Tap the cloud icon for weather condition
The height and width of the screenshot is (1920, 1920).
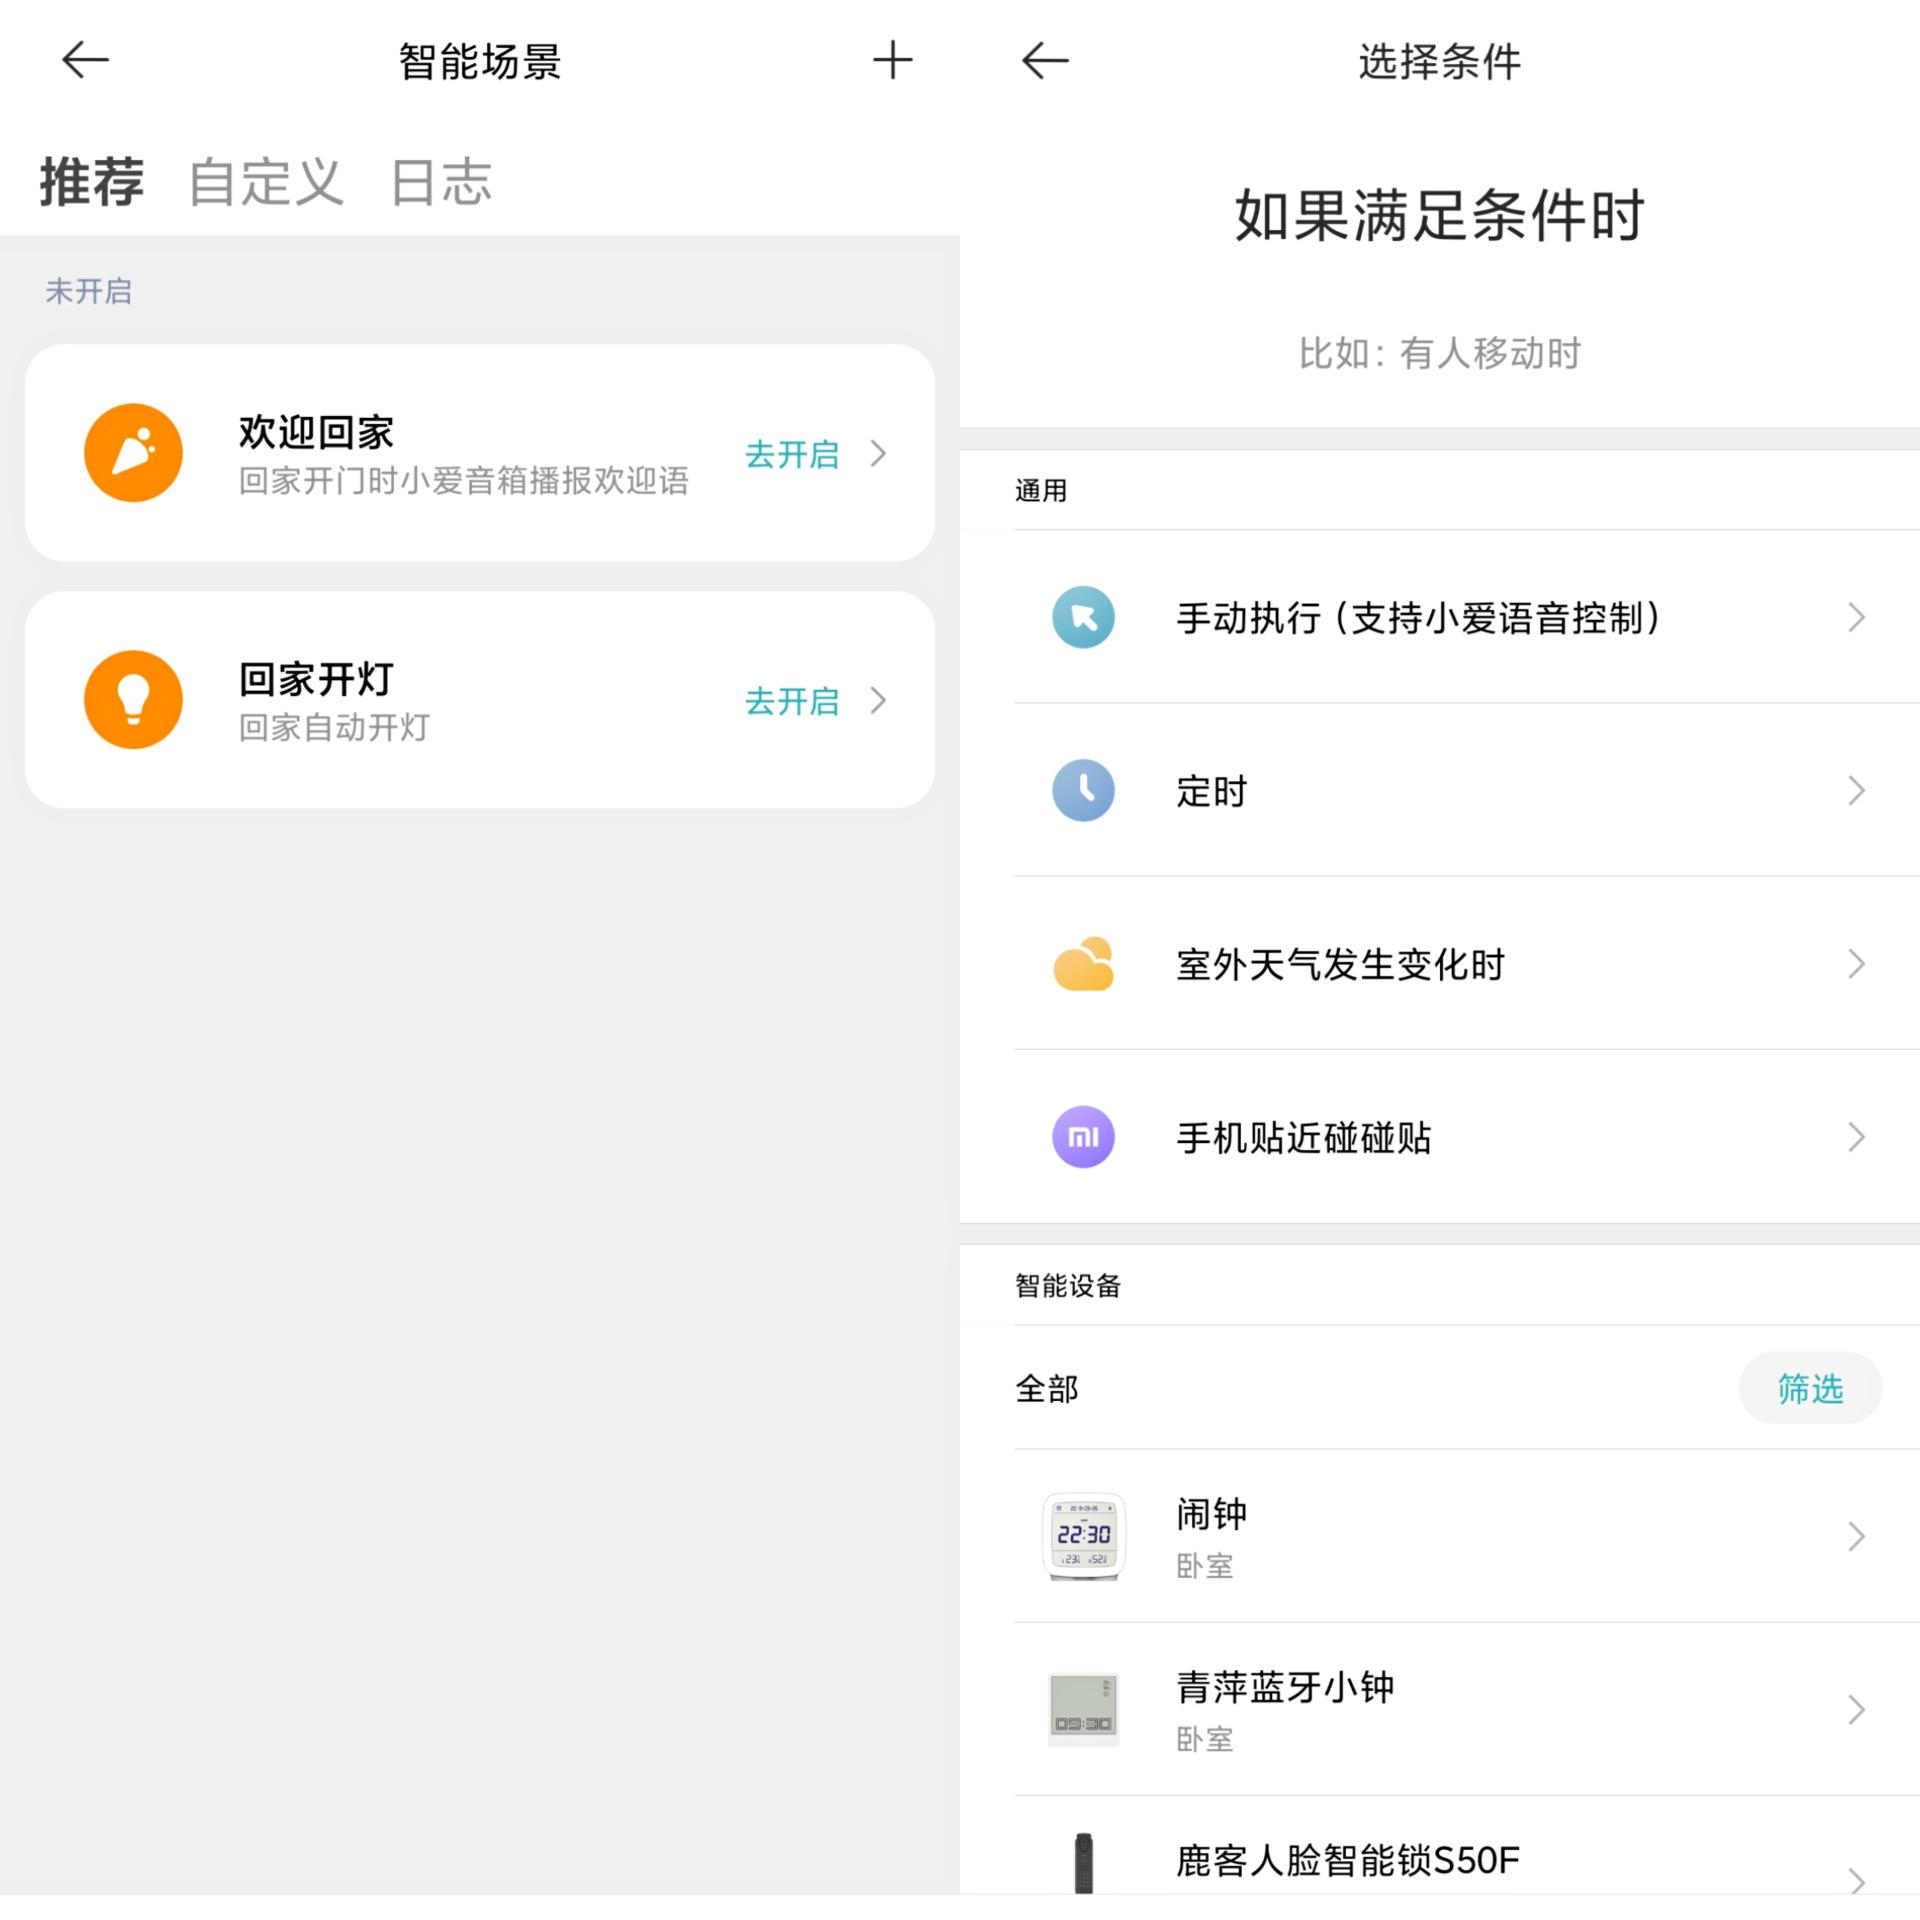tap(1083, 964)
